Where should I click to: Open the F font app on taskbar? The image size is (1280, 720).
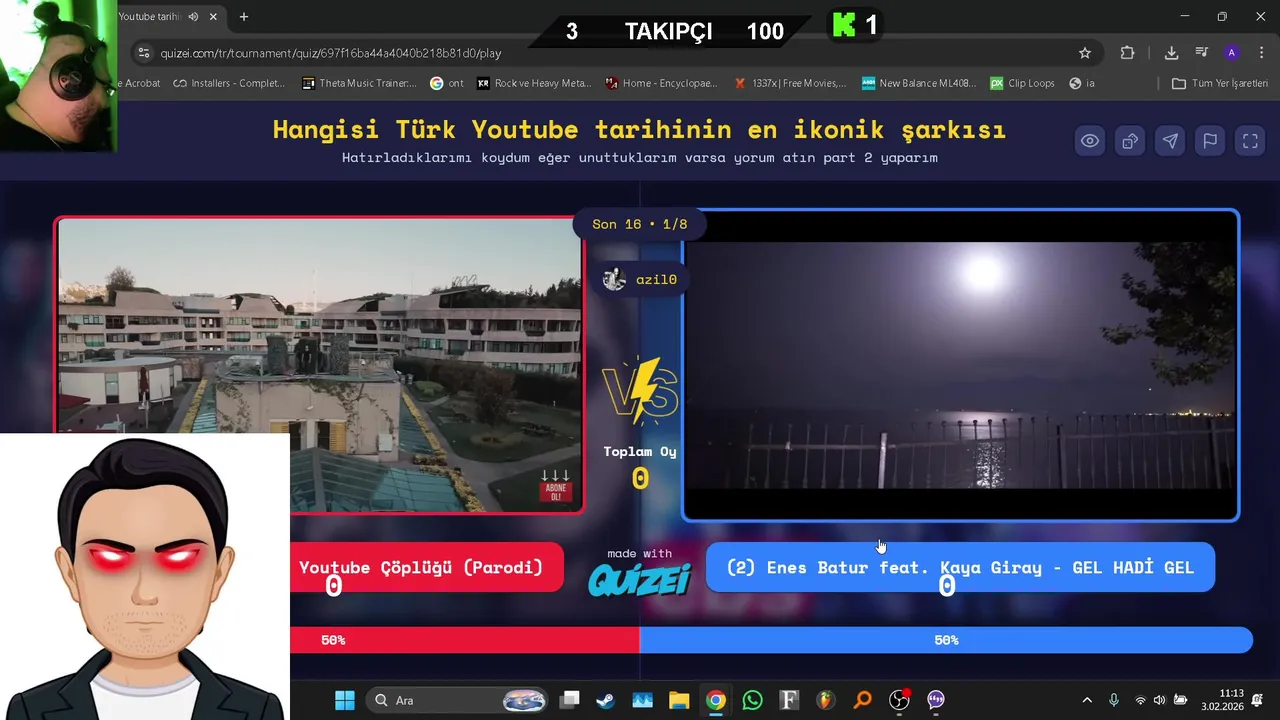789,700
